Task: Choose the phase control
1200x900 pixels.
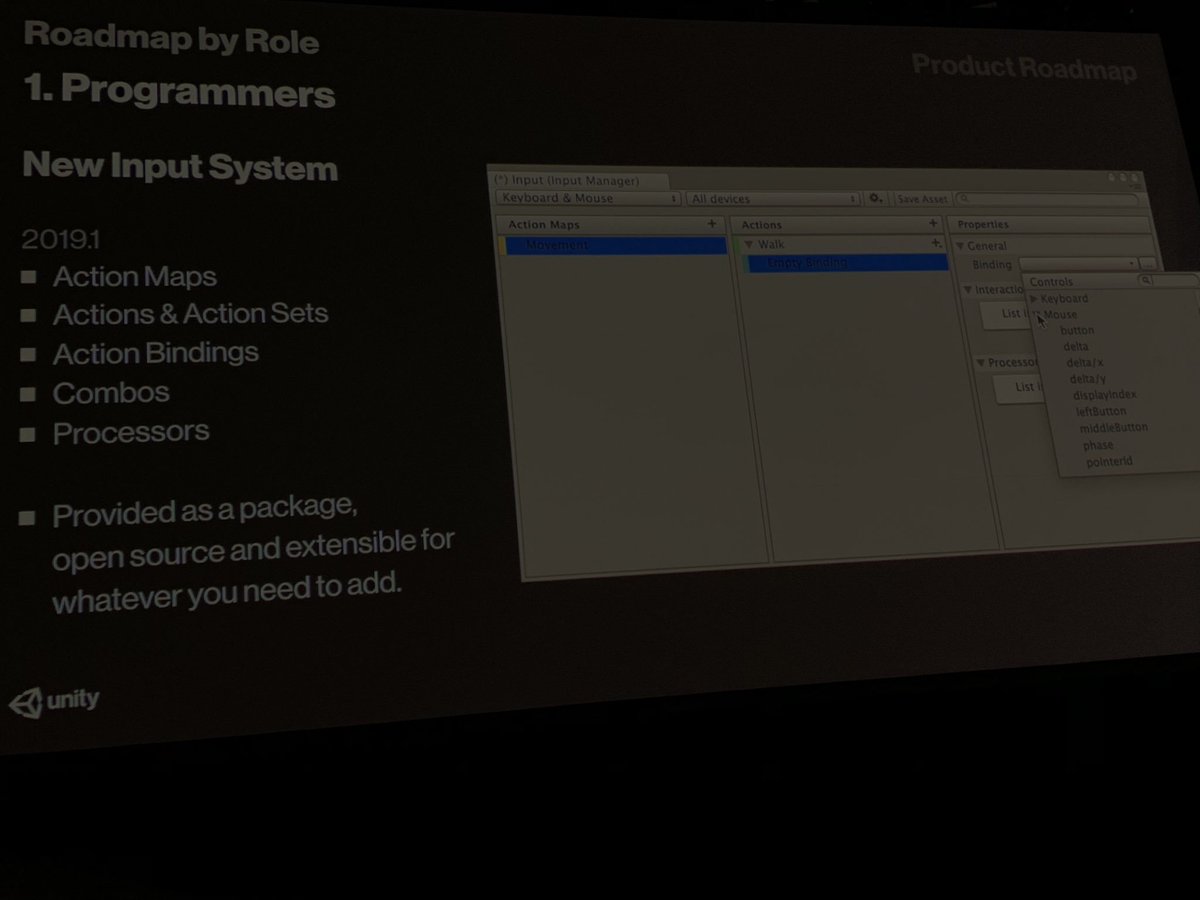Action: pyautogui.click(x=1098, y=445)
